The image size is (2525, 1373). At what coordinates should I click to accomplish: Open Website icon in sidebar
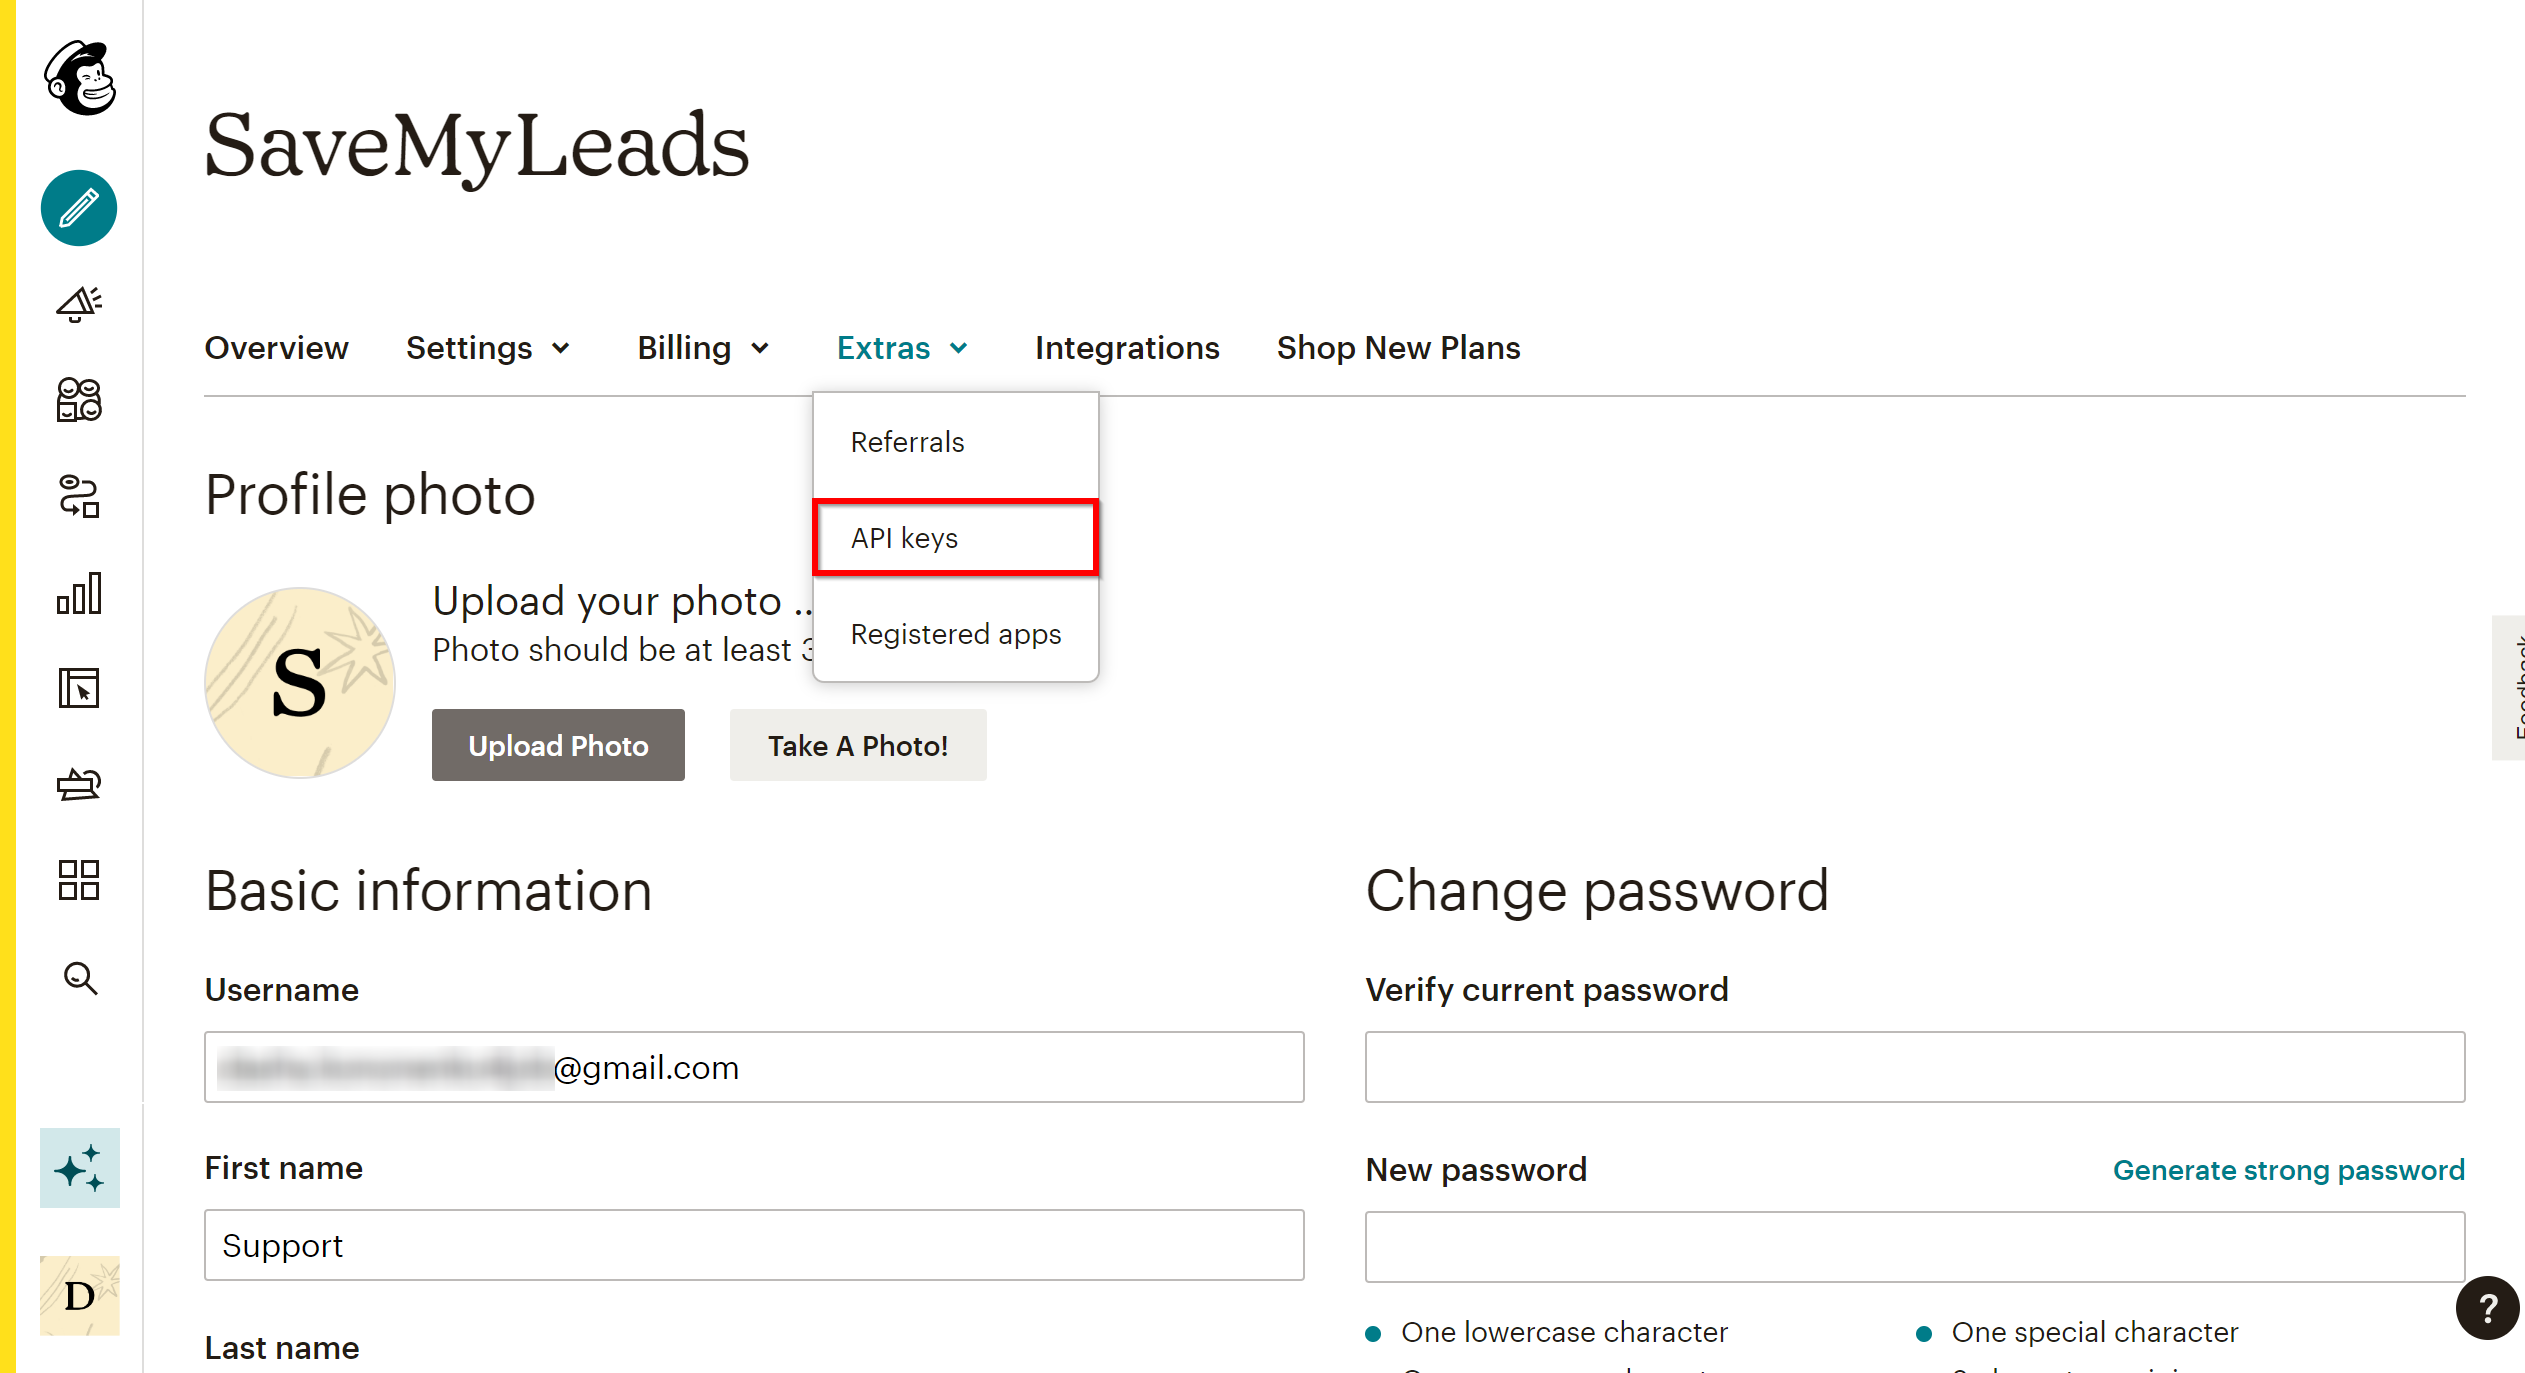tap(79, 688)
